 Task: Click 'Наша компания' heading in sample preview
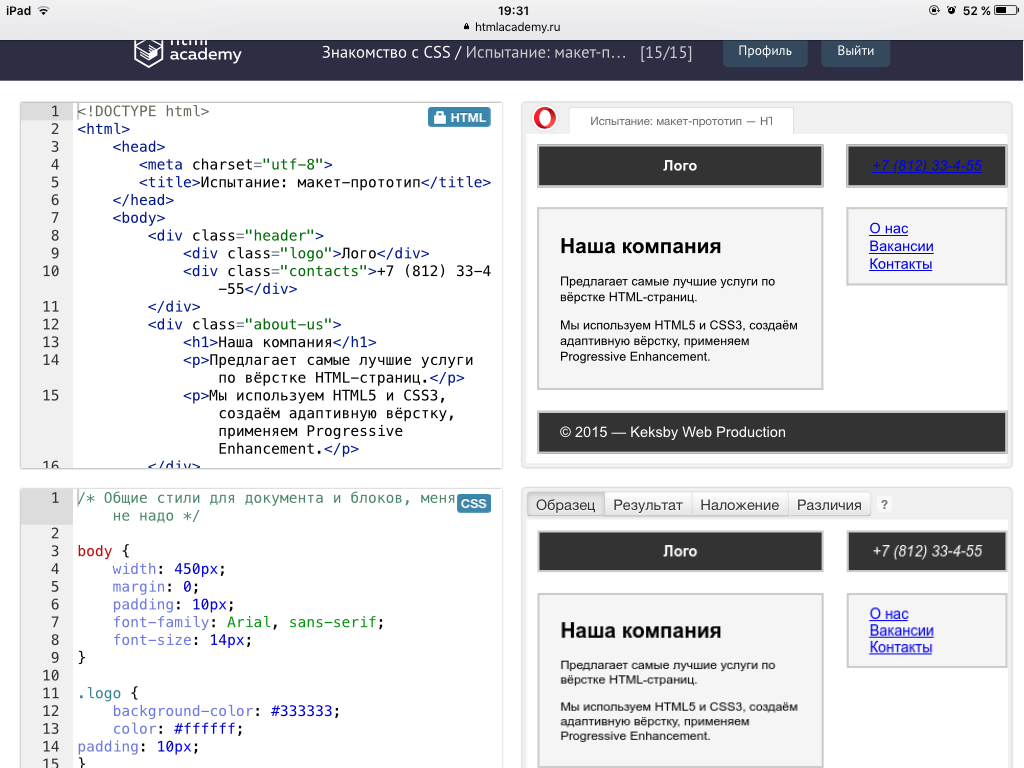pos(641,631)
